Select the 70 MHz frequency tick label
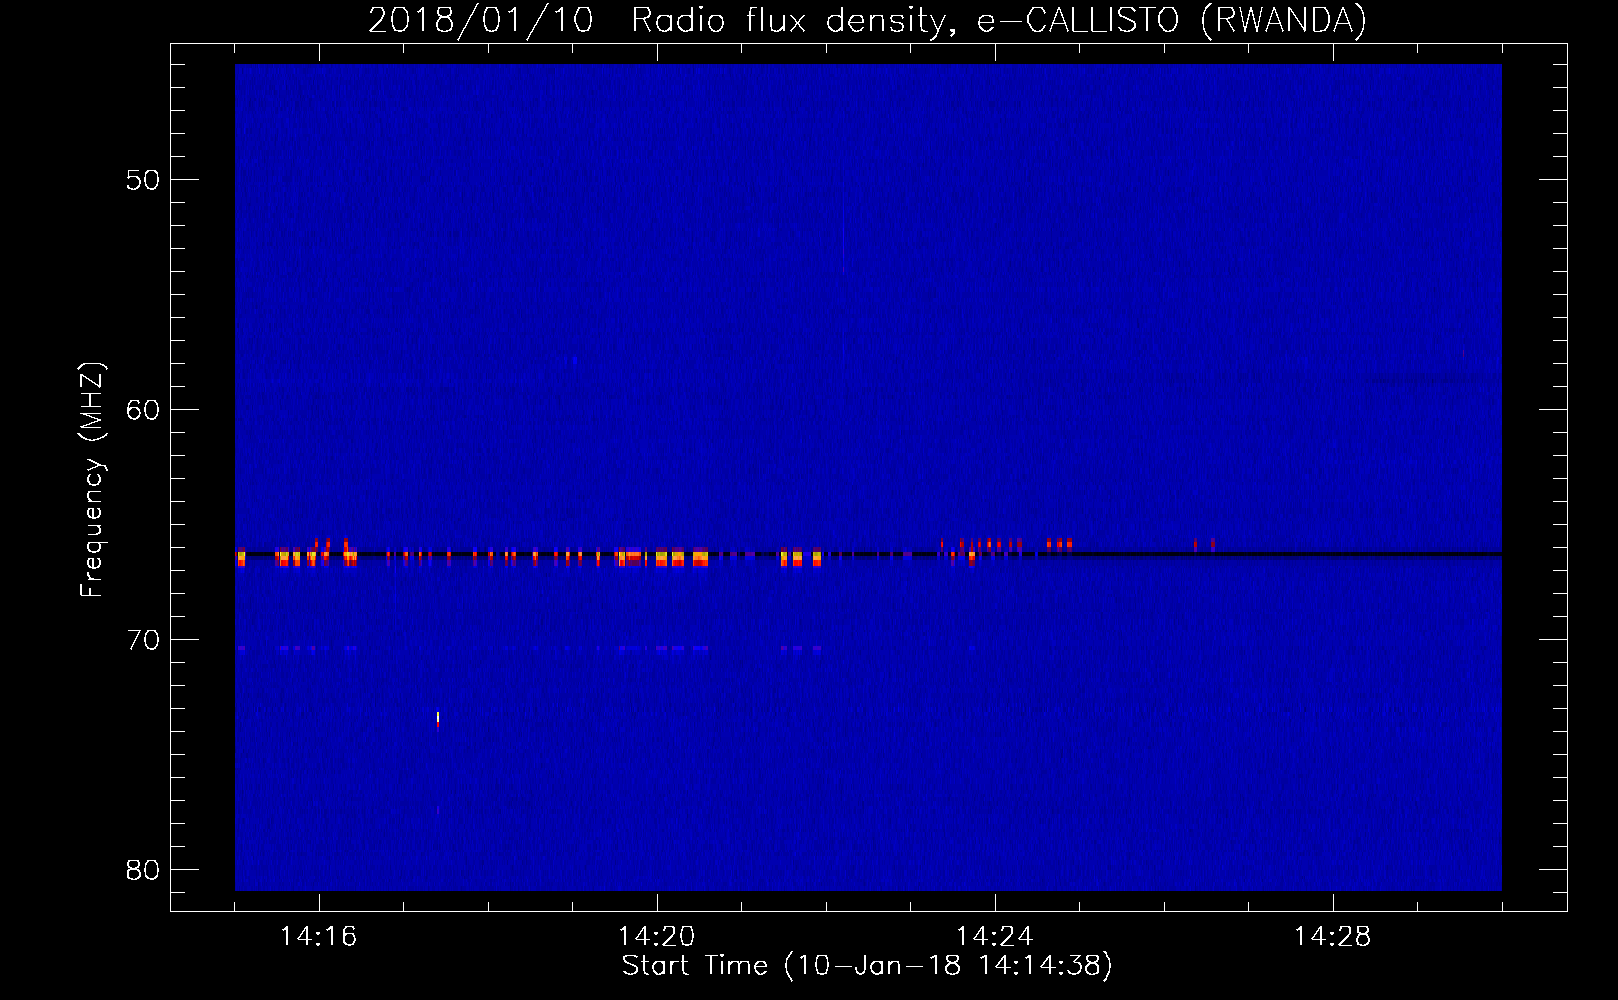Image resolution: width=1618 pixels, height=1000 pixels. 143,640
